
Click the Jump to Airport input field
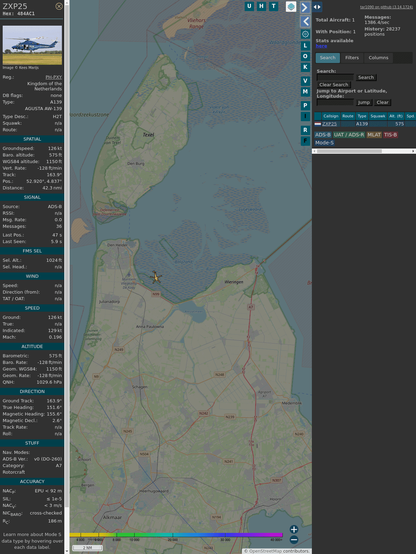pyautogui.click(x=335, y=102)
